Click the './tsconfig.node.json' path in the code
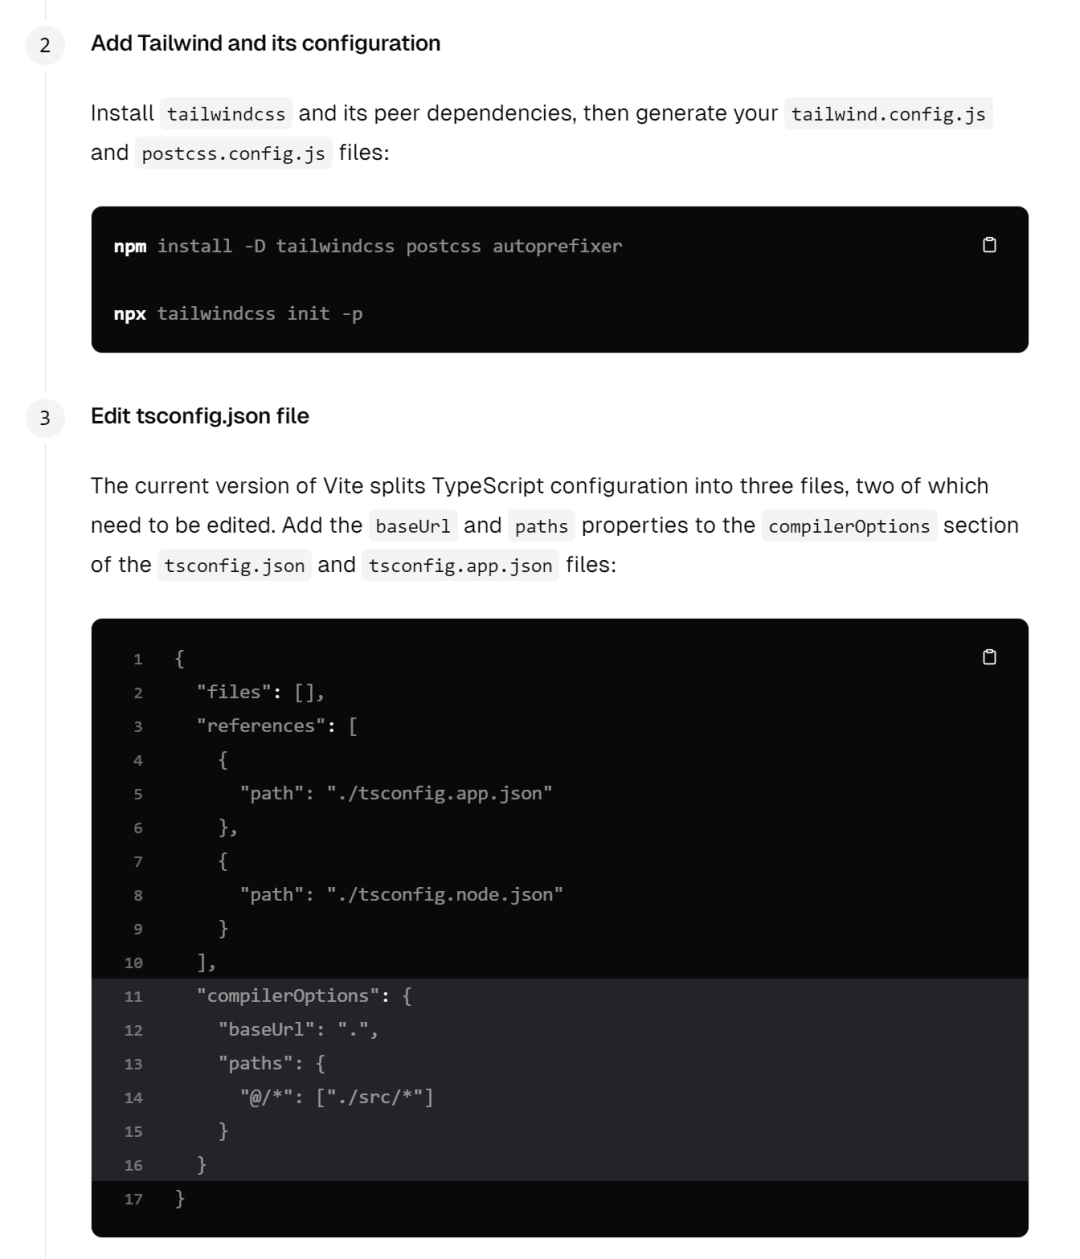The image size is (1080, 1259). click(444, 895)
